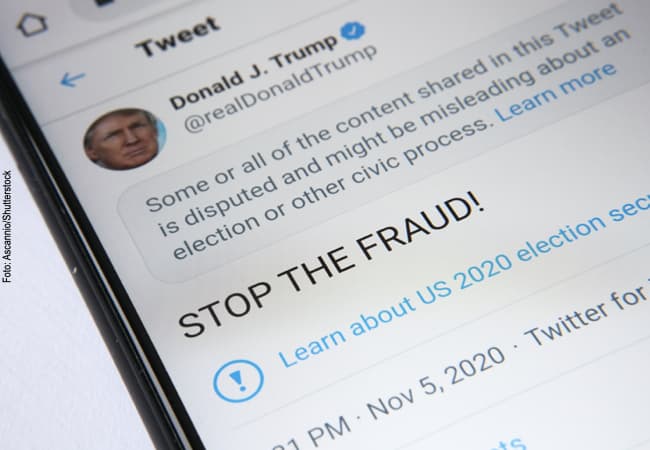This screenshot has height=450, width=650.
Task: Click the Nov 5, 2020 date
Action: coord(436,382)
